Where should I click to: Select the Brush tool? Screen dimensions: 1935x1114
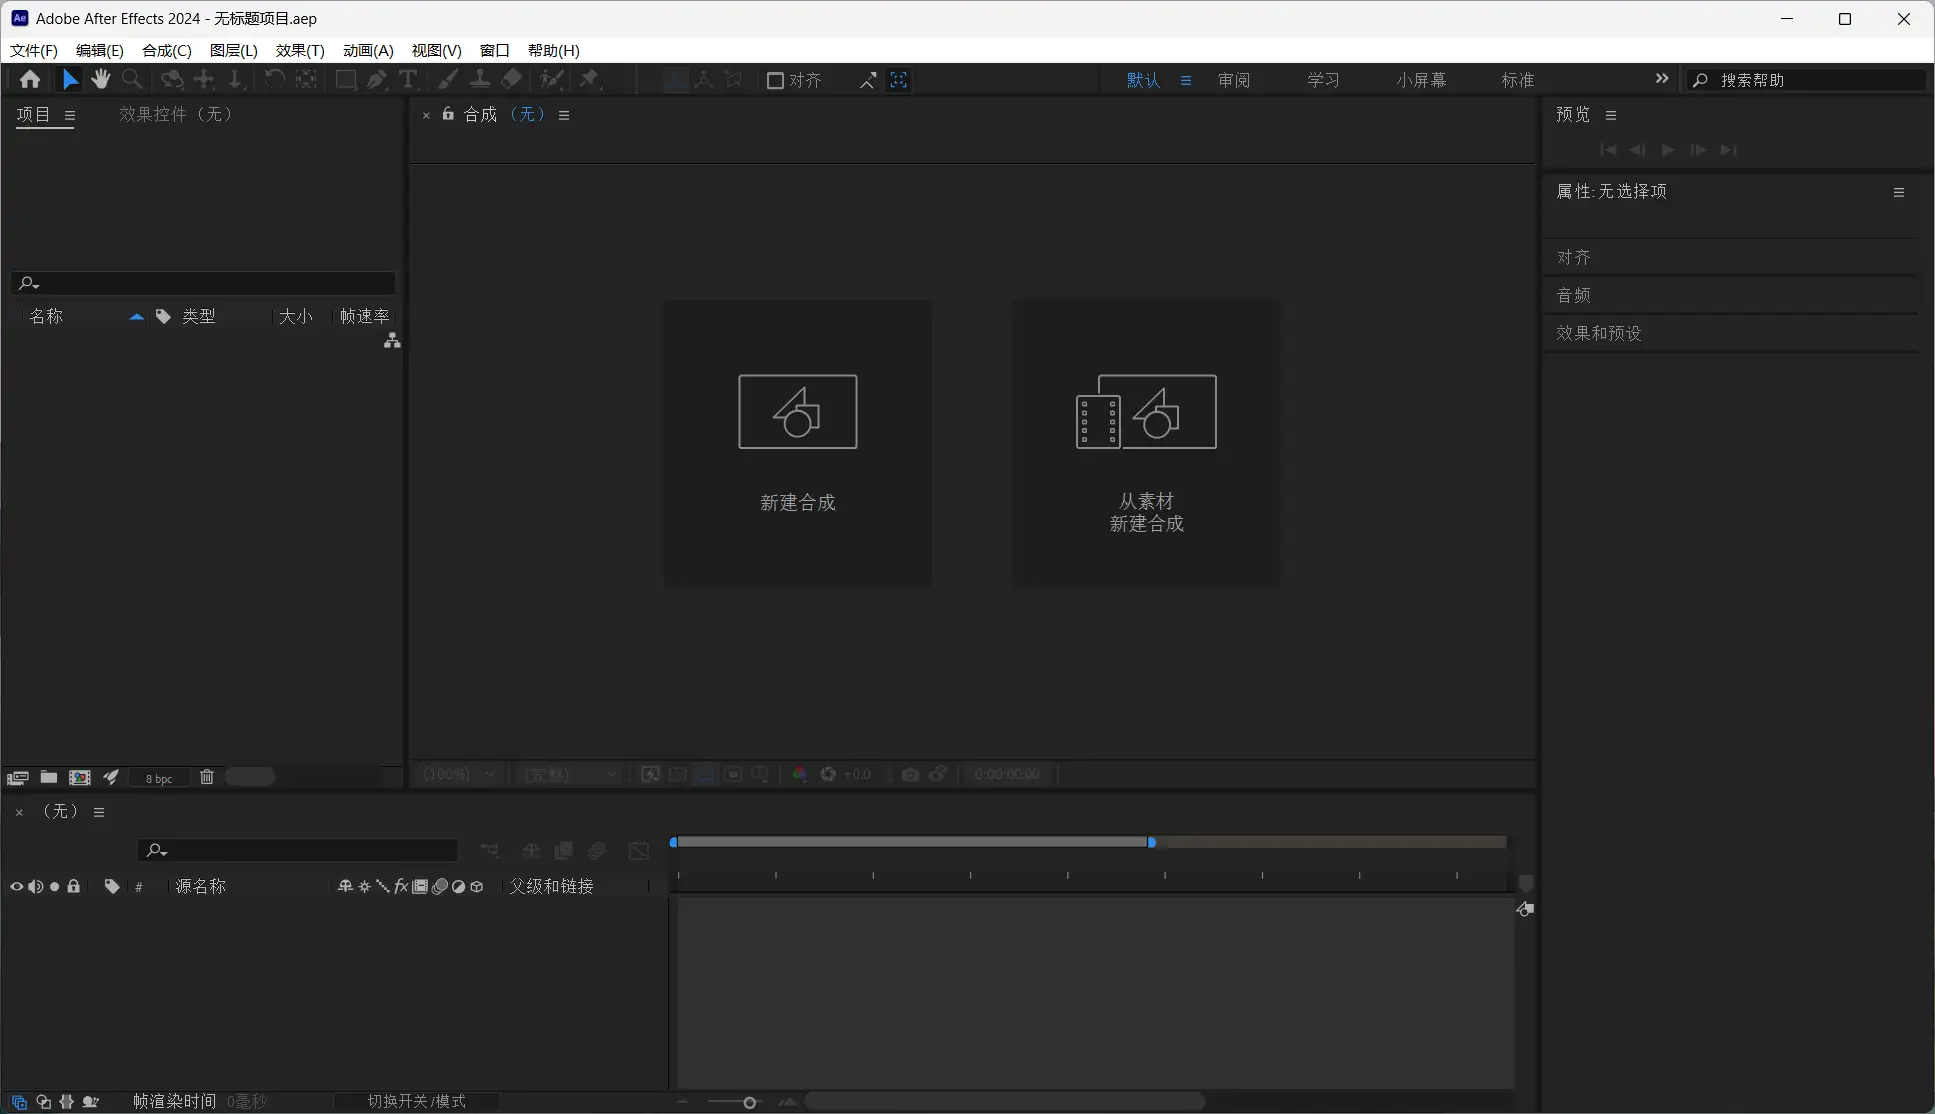[x=448, y=79]
